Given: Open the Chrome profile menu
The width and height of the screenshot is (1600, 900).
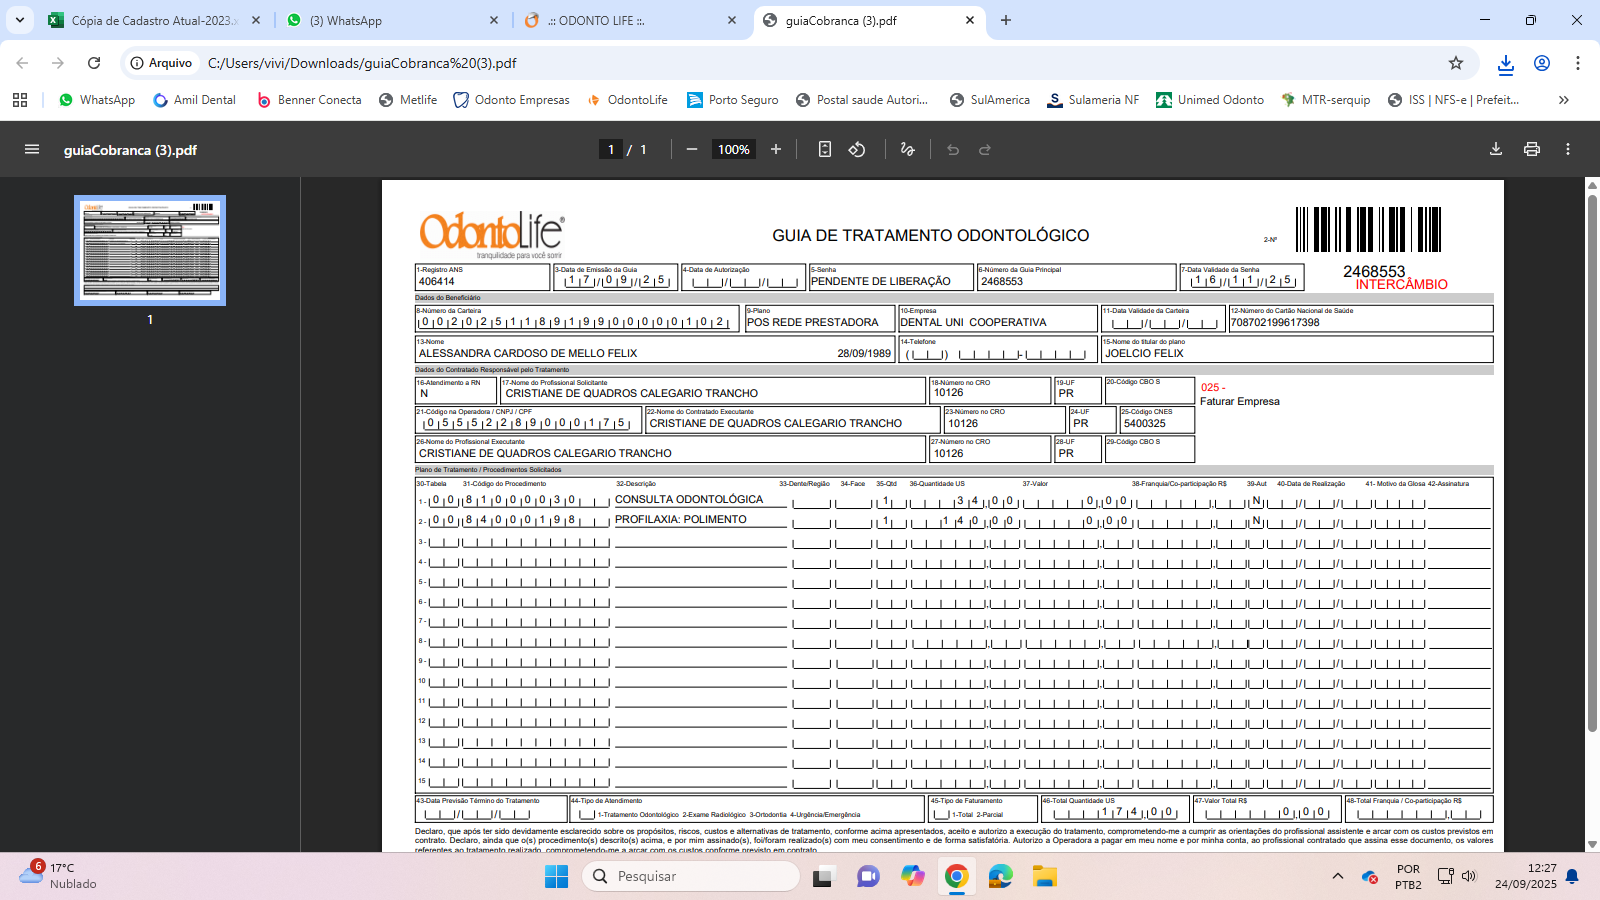Looking at the screenshot, I should [x=1542, y=63].
